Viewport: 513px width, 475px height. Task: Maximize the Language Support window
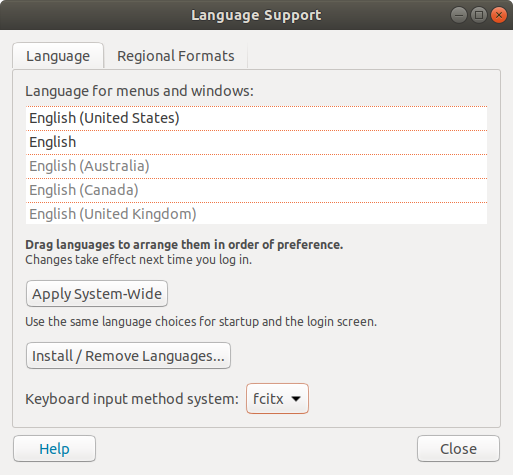point(479,15)
